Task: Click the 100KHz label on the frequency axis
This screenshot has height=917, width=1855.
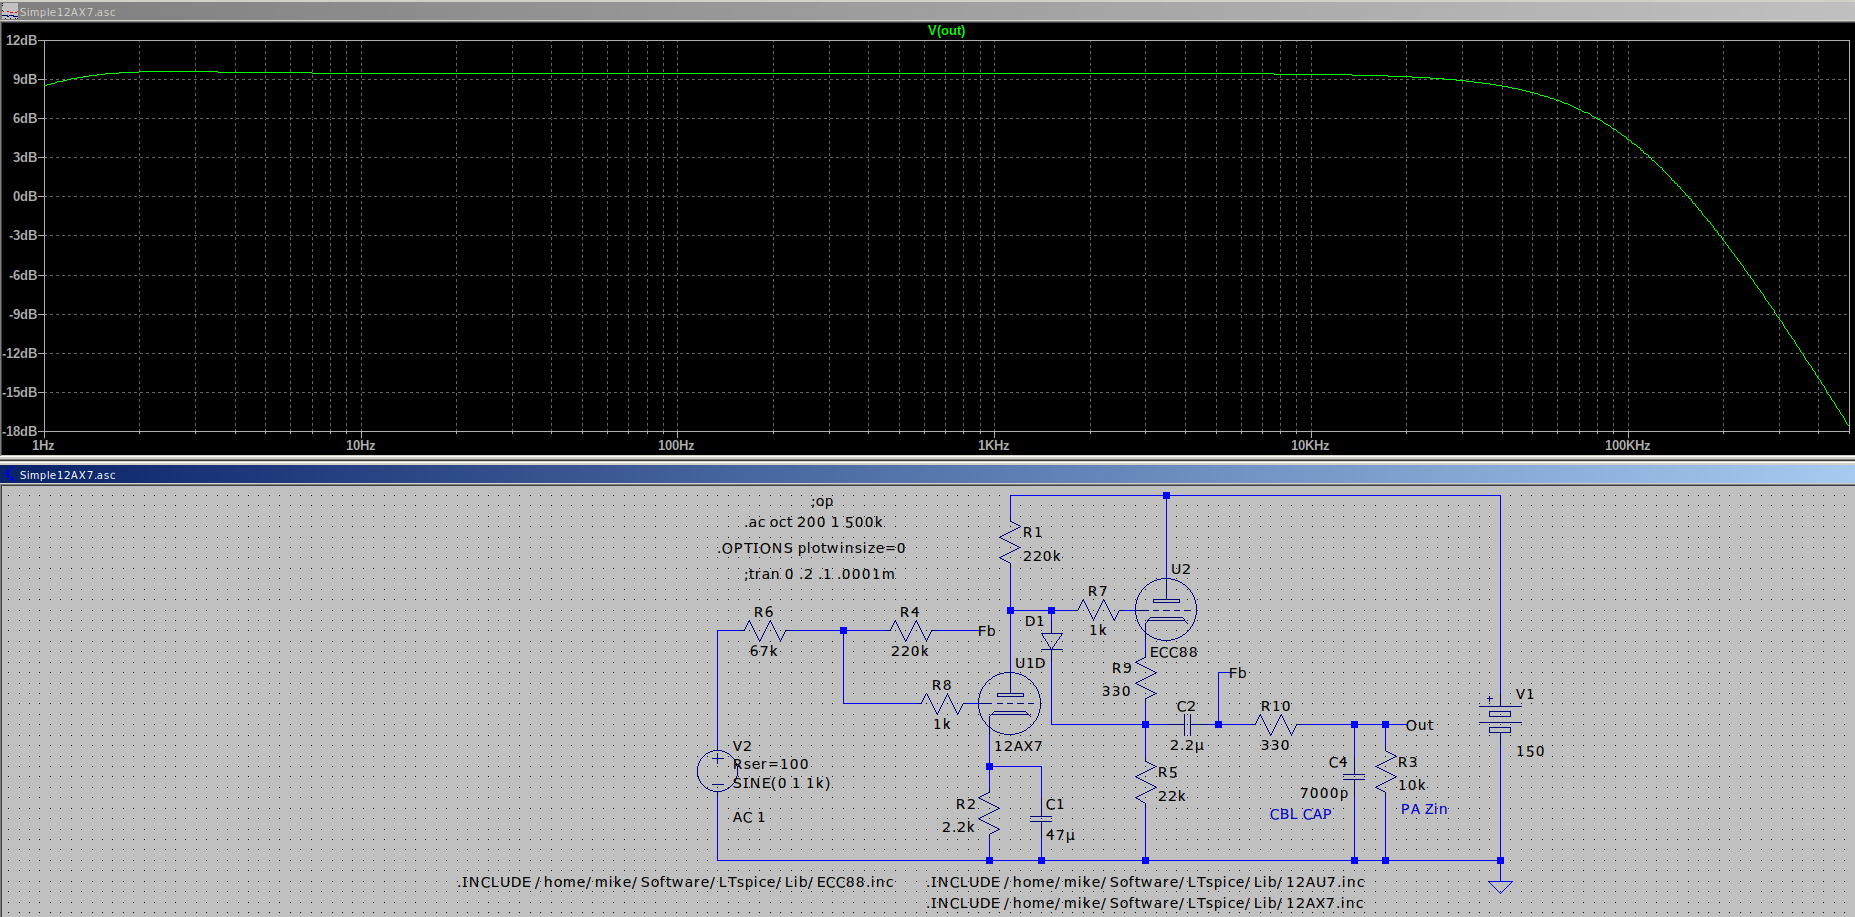Action: 1627,445
